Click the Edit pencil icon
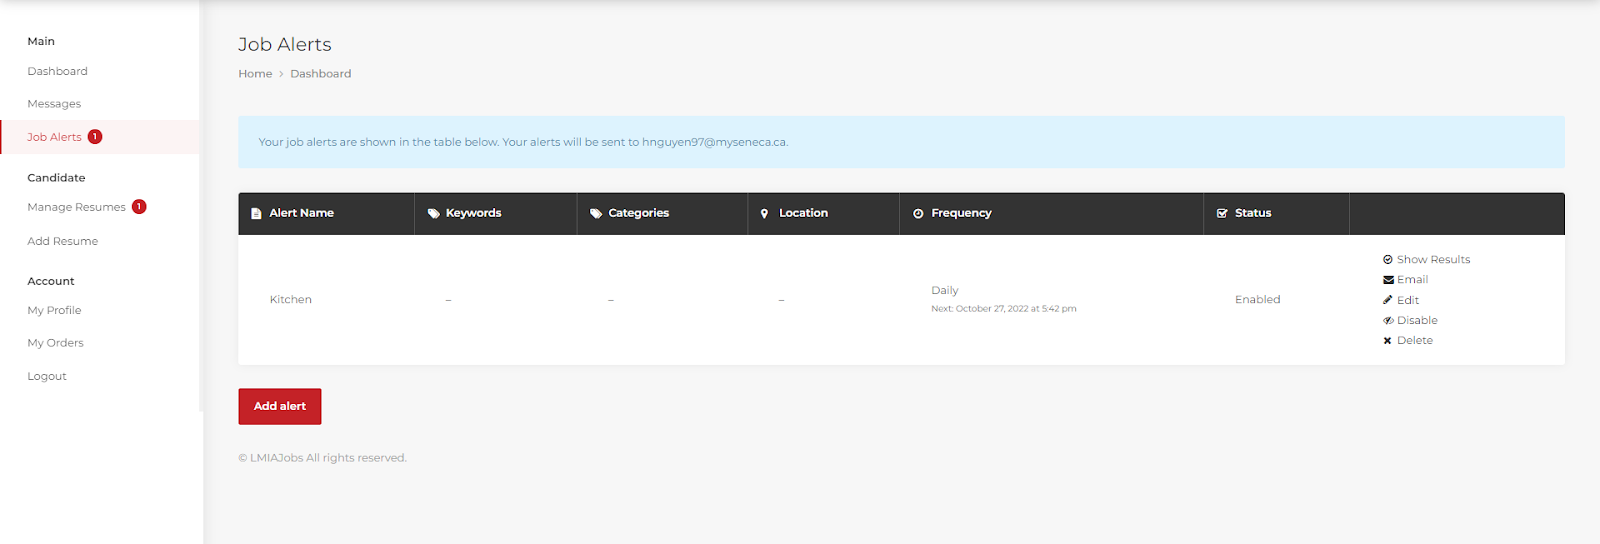This screenshot has height=544, width=1600. (1388, 300)
